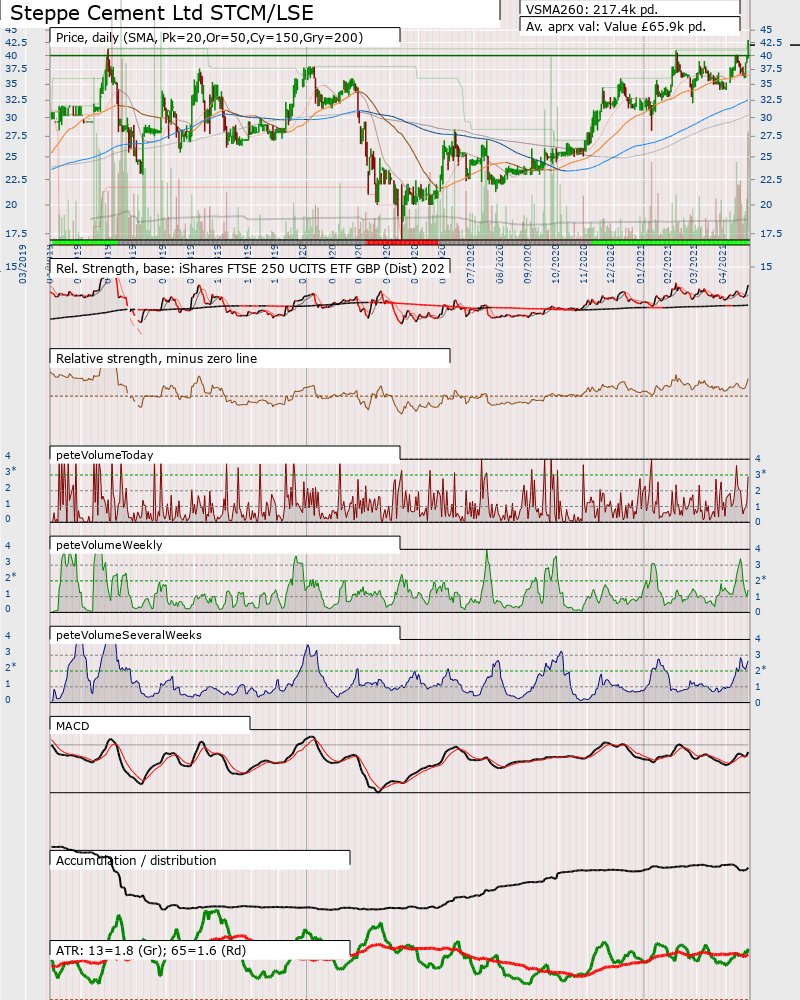Screen dimensions: 800x1000
Task: Click the 17.5 value on the left price axis
Action: (16, 234)
